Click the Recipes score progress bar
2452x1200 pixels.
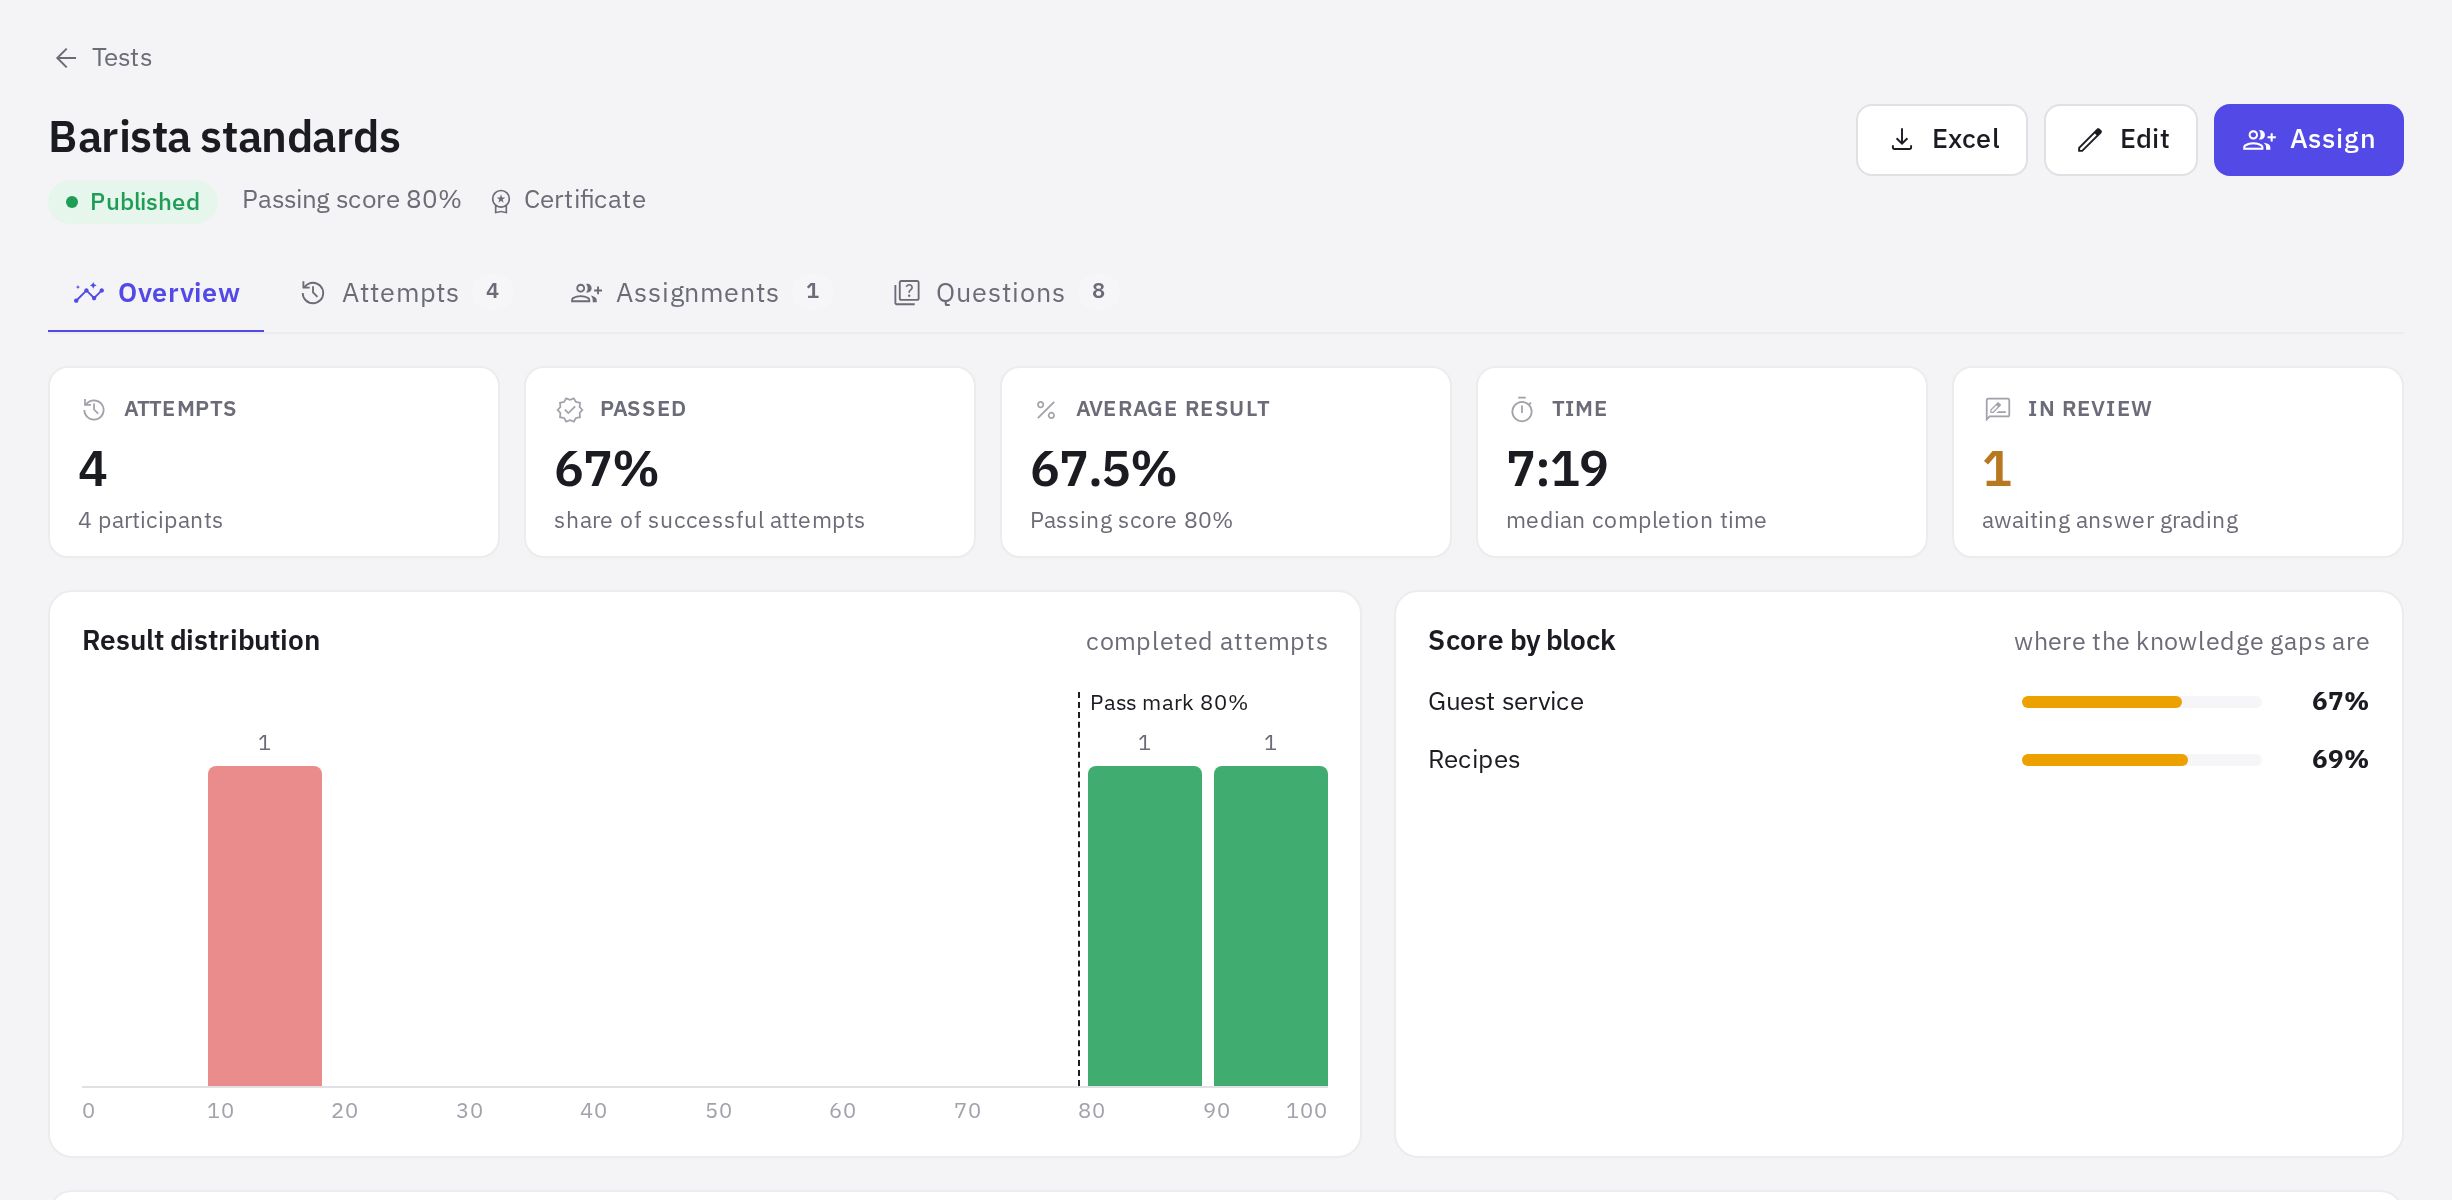(2141, 760)
